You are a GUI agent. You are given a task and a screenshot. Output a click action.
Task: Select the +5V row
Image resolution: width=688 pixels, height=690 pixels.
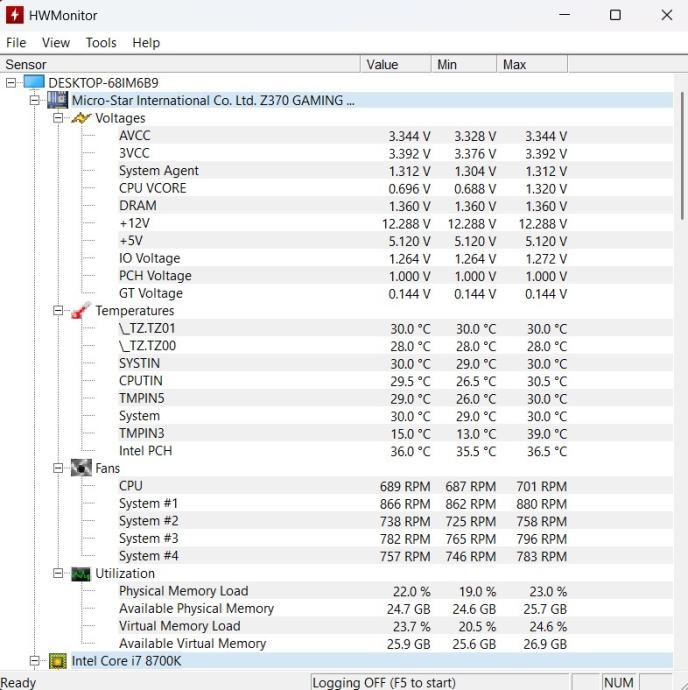click(x=395, y=241)
